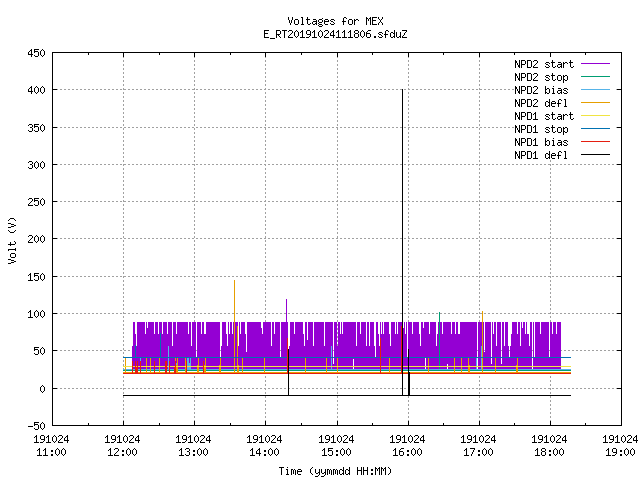
Task: Click the -50 y-axis tick label
Action: tap(36, 426)
